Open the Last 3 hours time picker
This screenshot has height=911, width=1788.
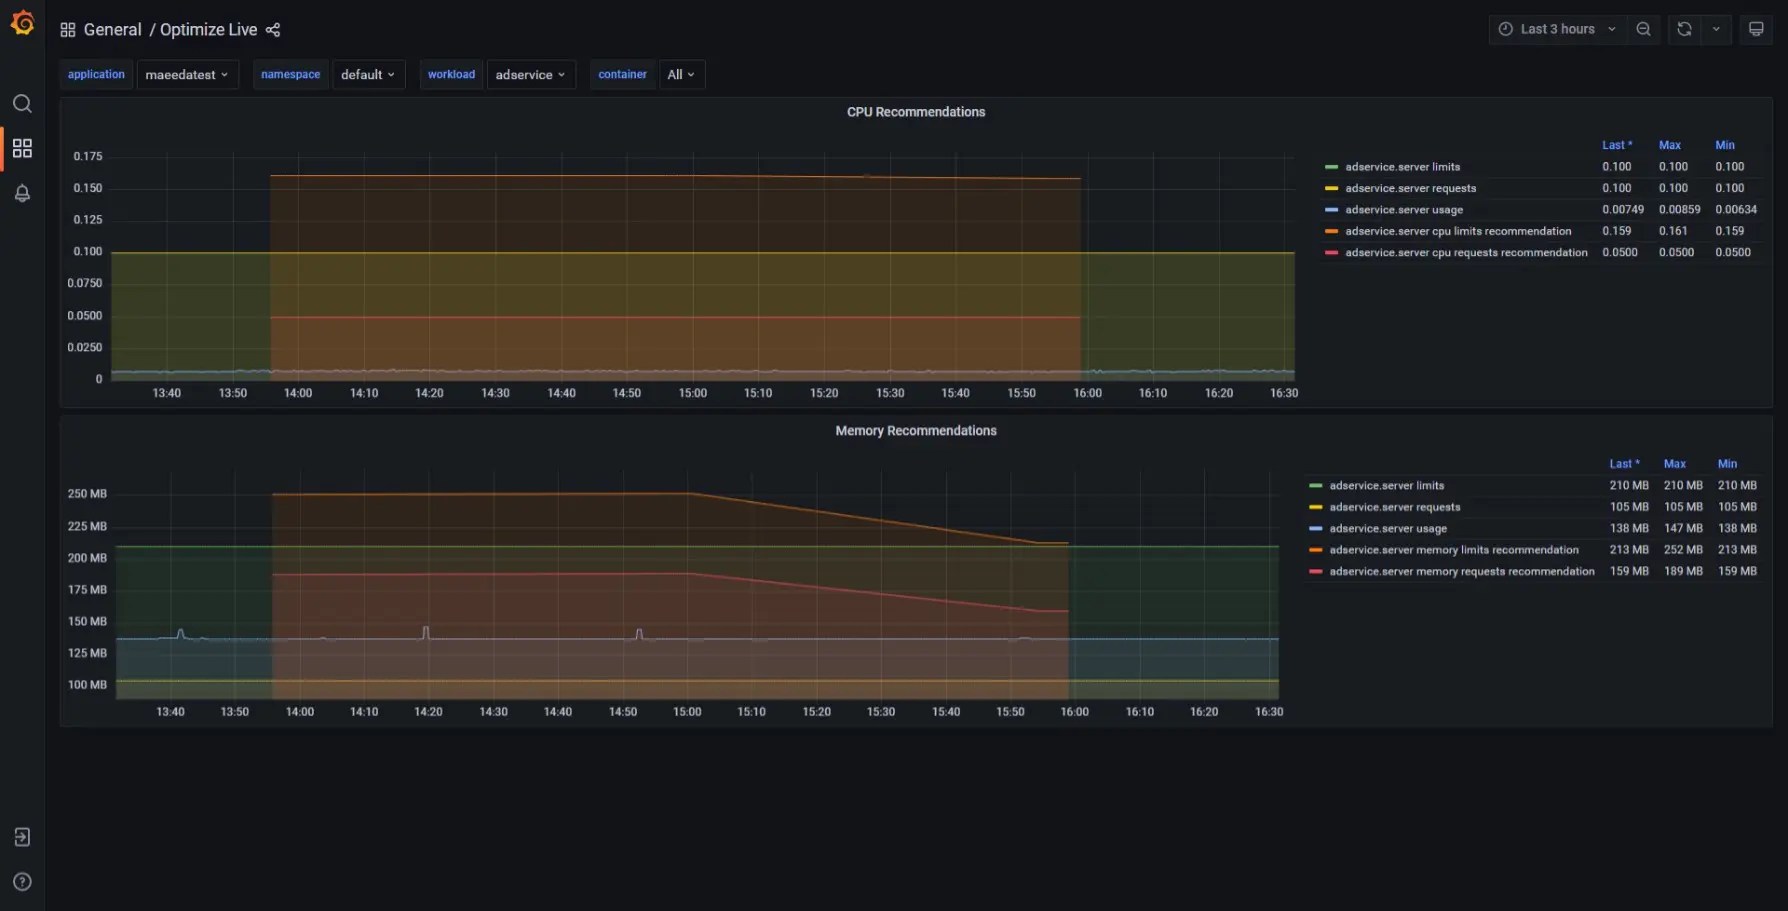coord(1557,29)
